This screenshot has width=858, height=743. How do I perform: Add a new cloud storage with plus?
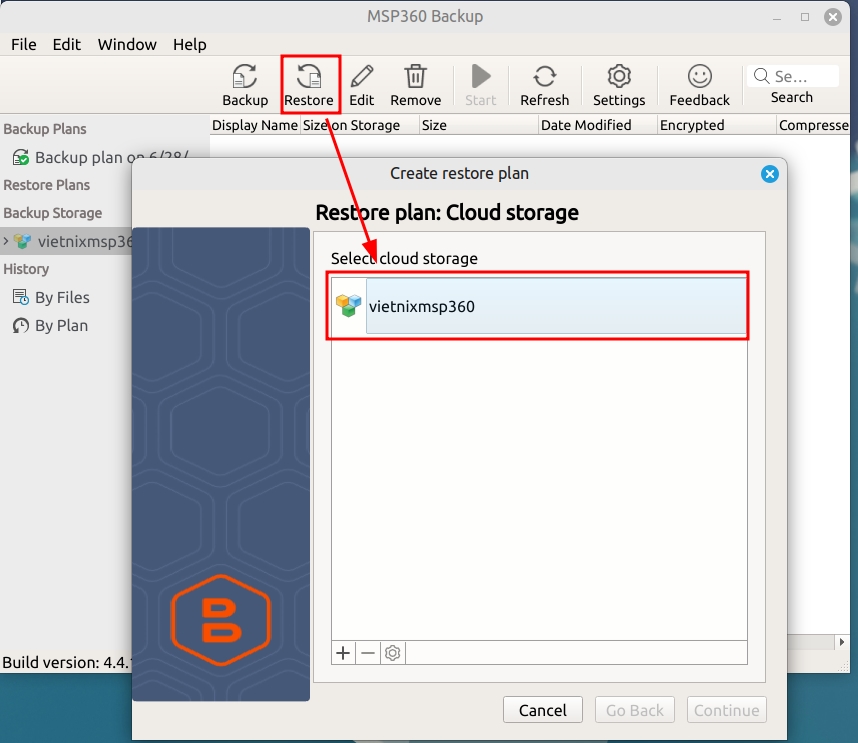[343, 653]
